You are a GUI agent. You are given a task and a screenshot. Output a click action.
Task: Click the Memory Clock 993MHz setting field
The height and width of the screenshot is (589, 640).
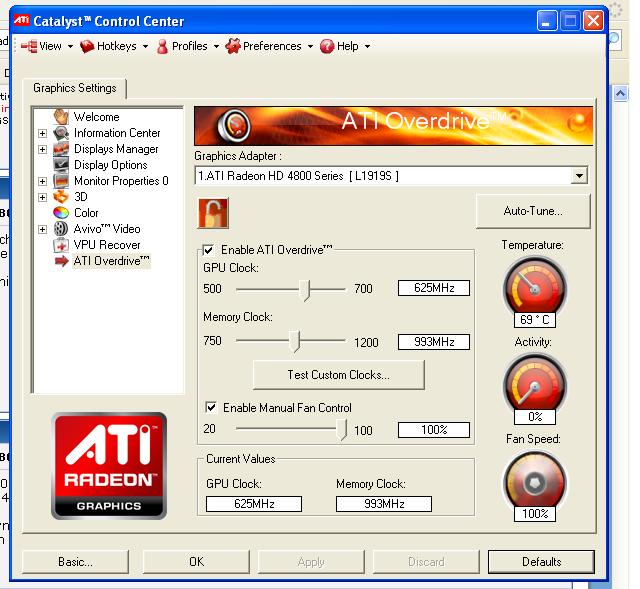point(434,342)
